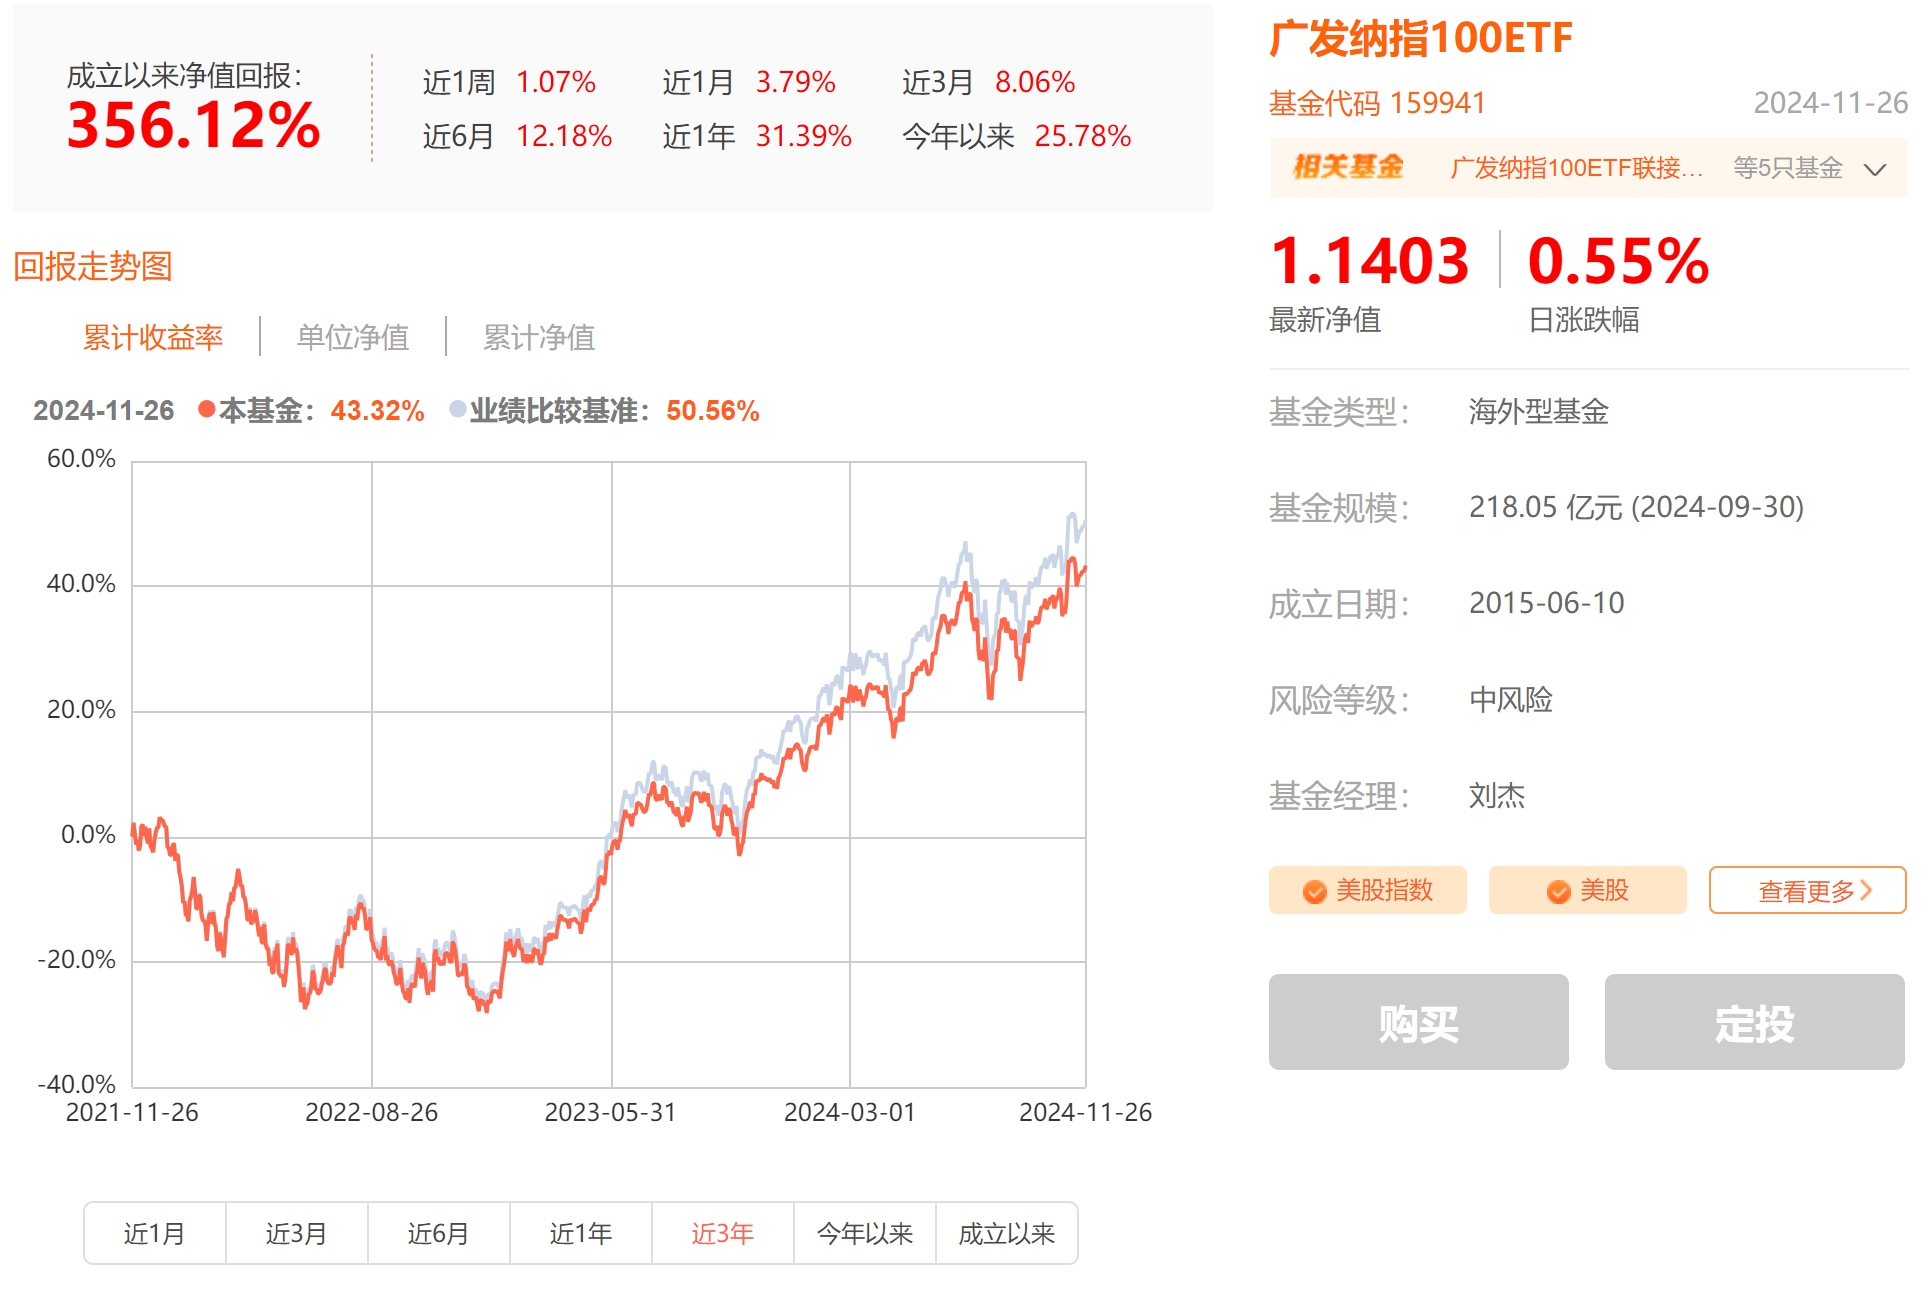Image resolution: width=1925 pixels, height=1291 pixels.
Task: Switch to 累计净值 tab
Action: [x=539, y=337]
